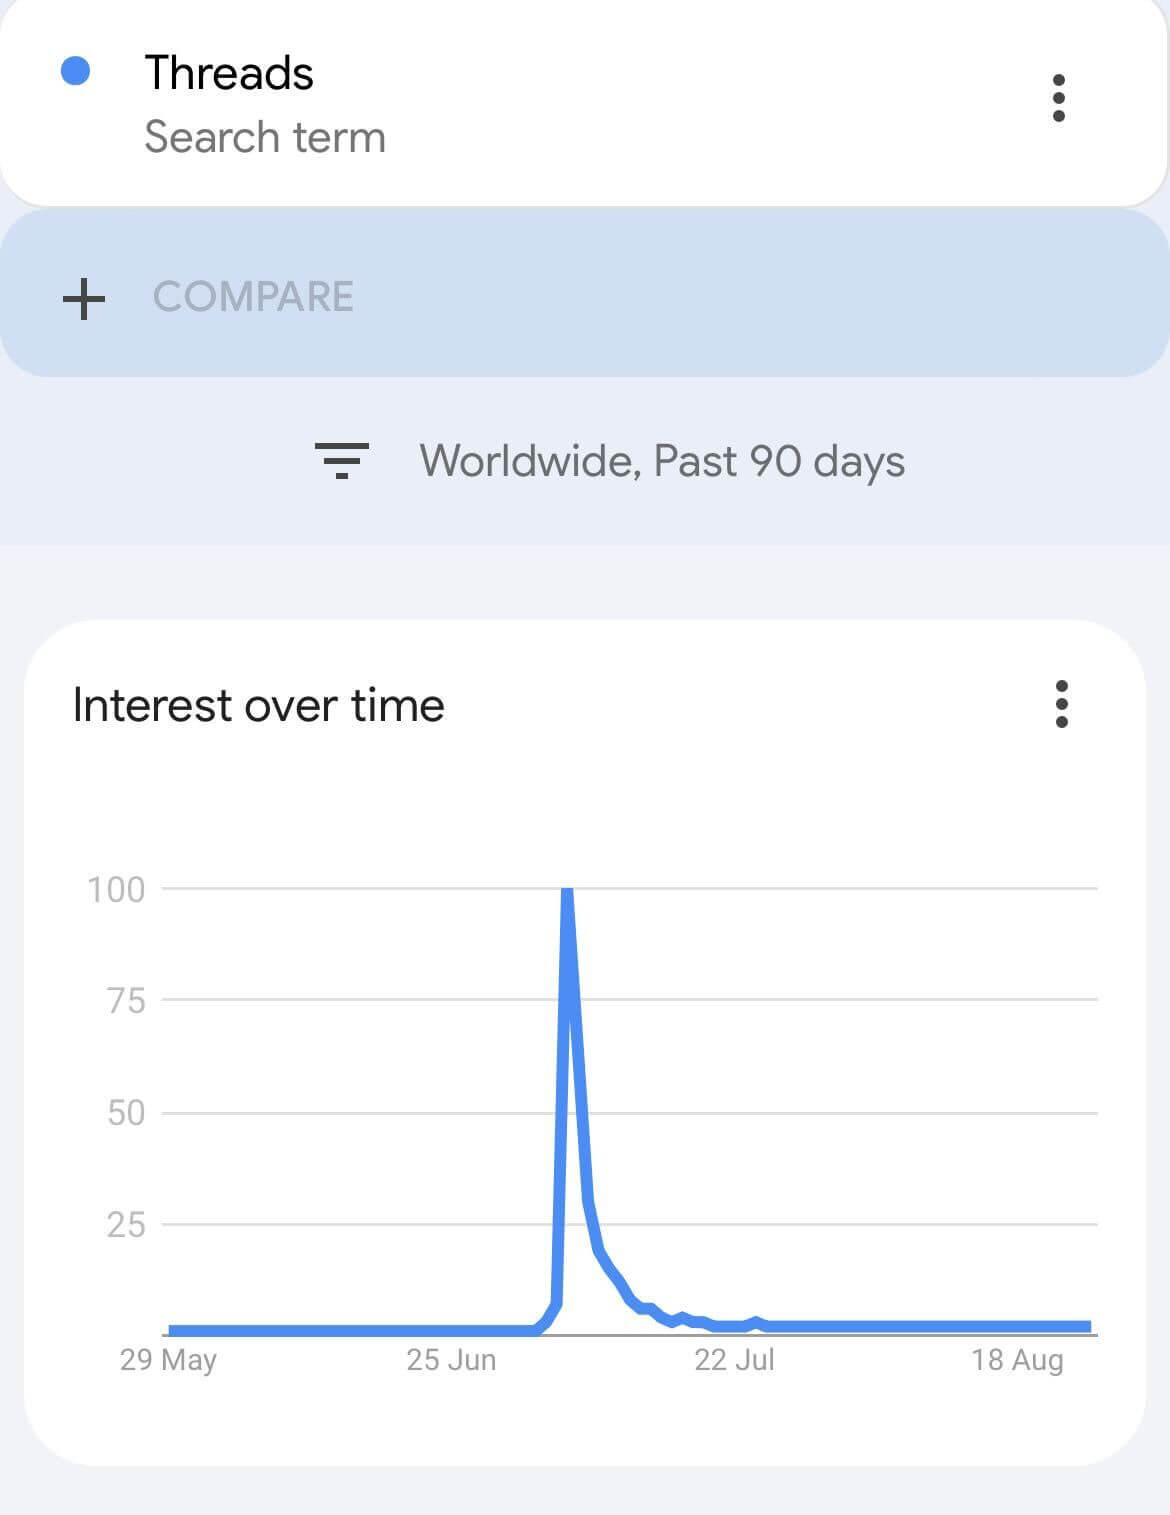Select the 18 Aug axis label
This screenshot has width=1170, height=1515.
click(x=1017, y=1360)
